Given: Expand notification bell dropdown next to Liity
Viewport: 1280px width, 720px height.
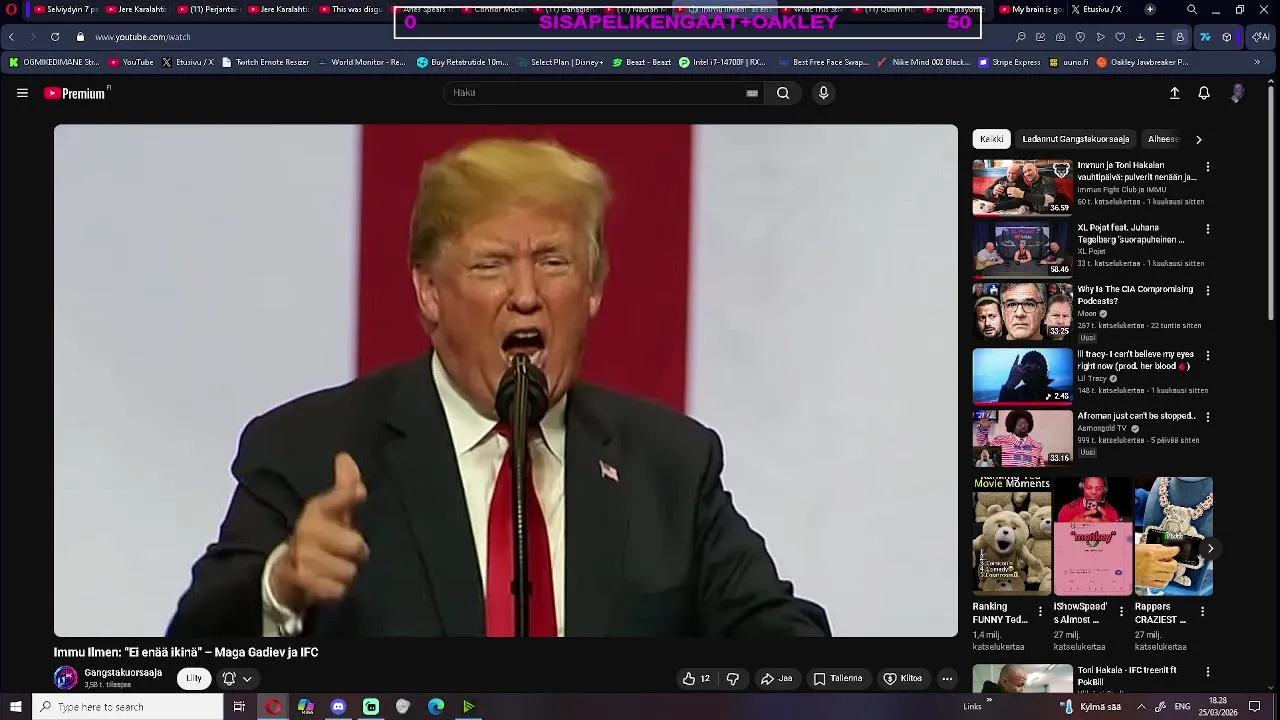Looking at the screenshot, I should [x=237, y=678].
